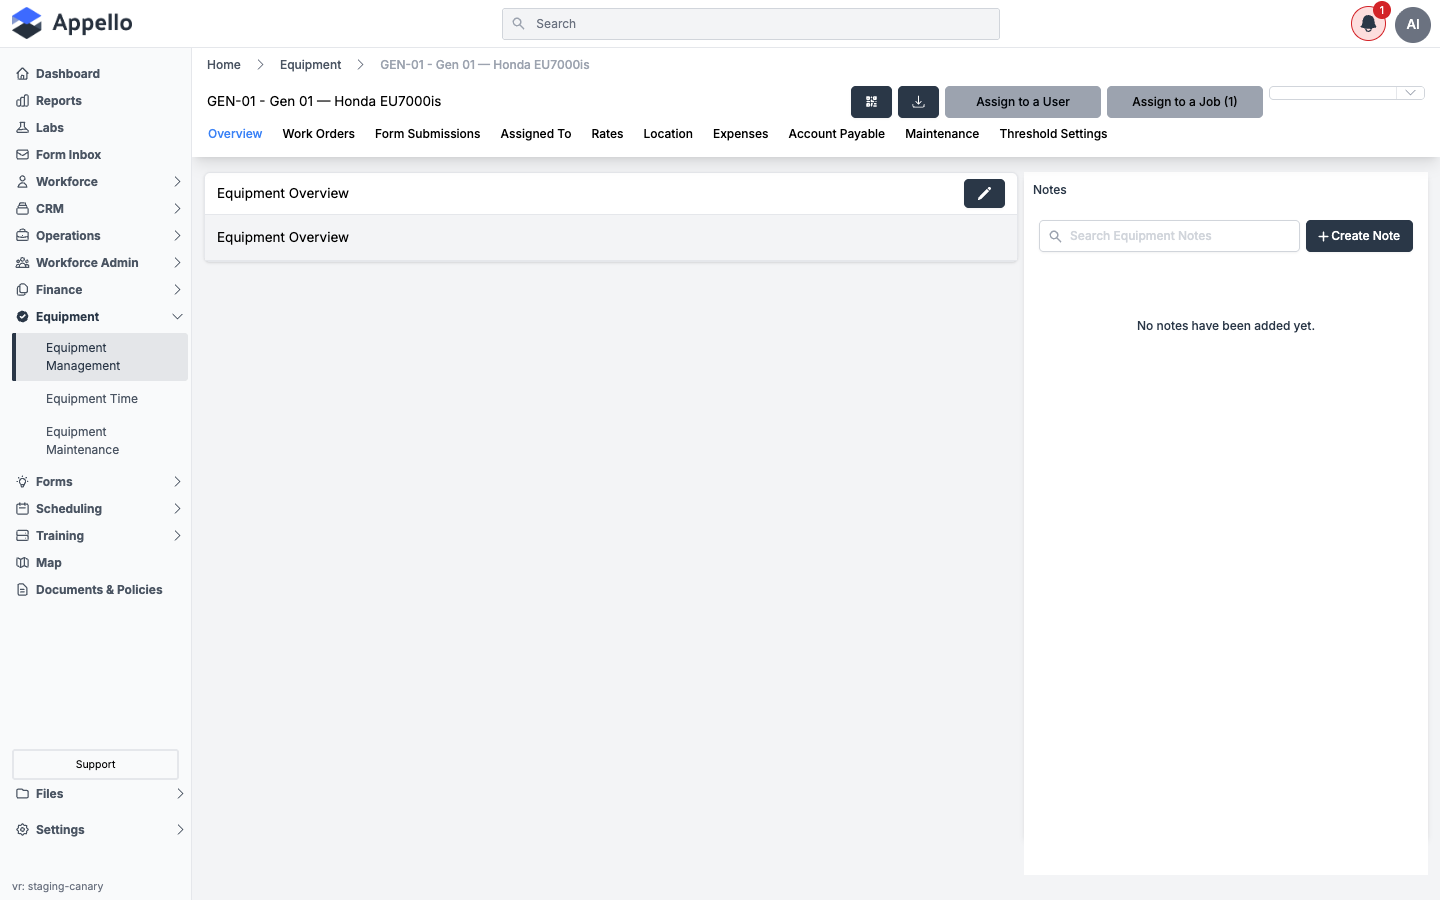The width and height of the screenshot is (1440, 918).
Task: Expand the Workforce Admin chevron
Action: [x=177, y=263]
